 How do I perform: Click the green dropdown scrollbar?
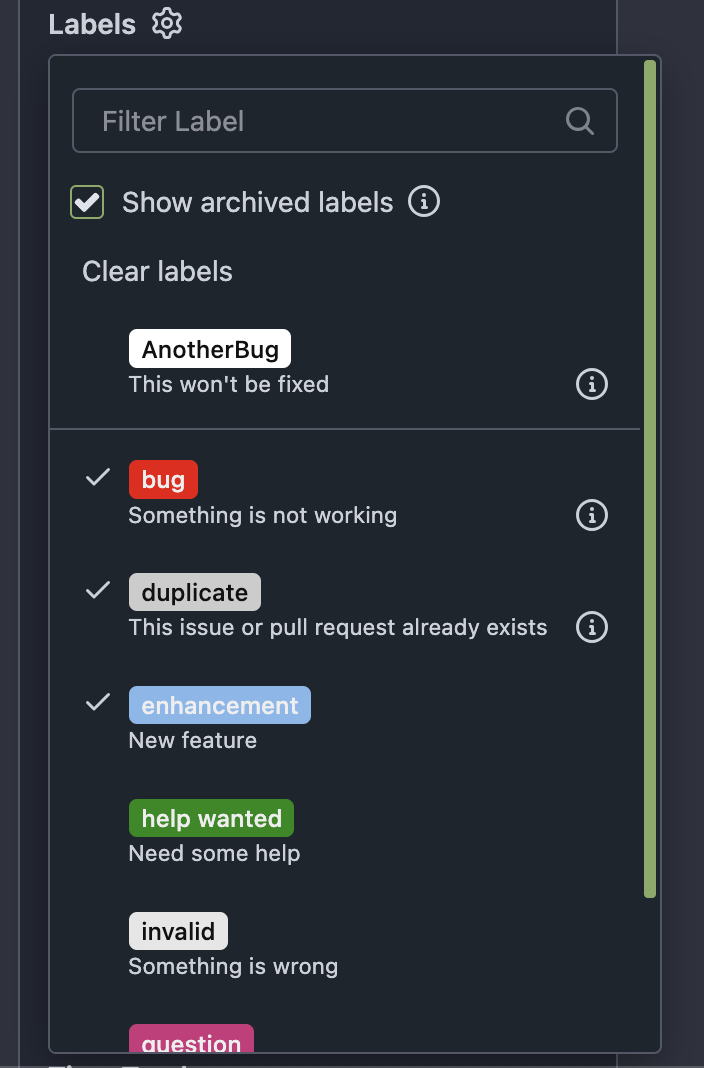[x=650, y=479]
